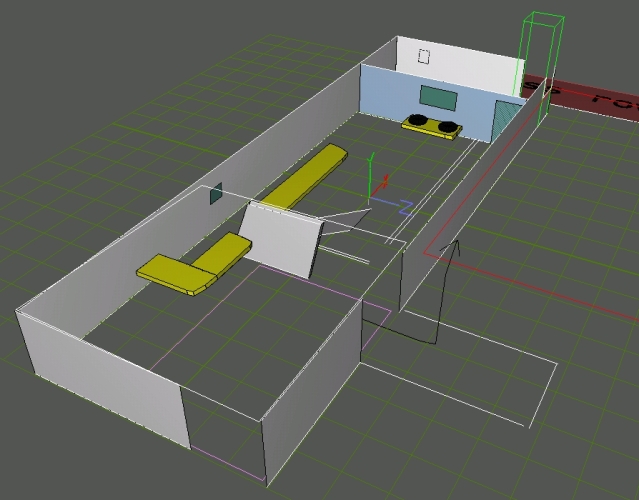The height and width of the screenshot is (500, 639).
Task: Select the yellow L-shaped counter object
Action: click(194, 265)
